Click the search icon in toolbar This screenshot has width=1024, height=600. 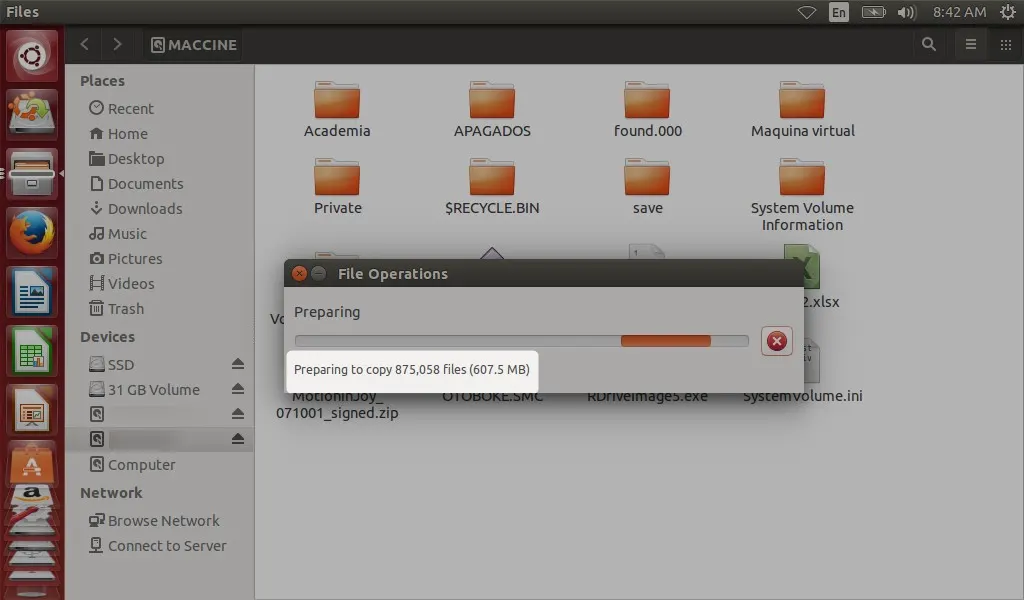[x=929, y=44]
